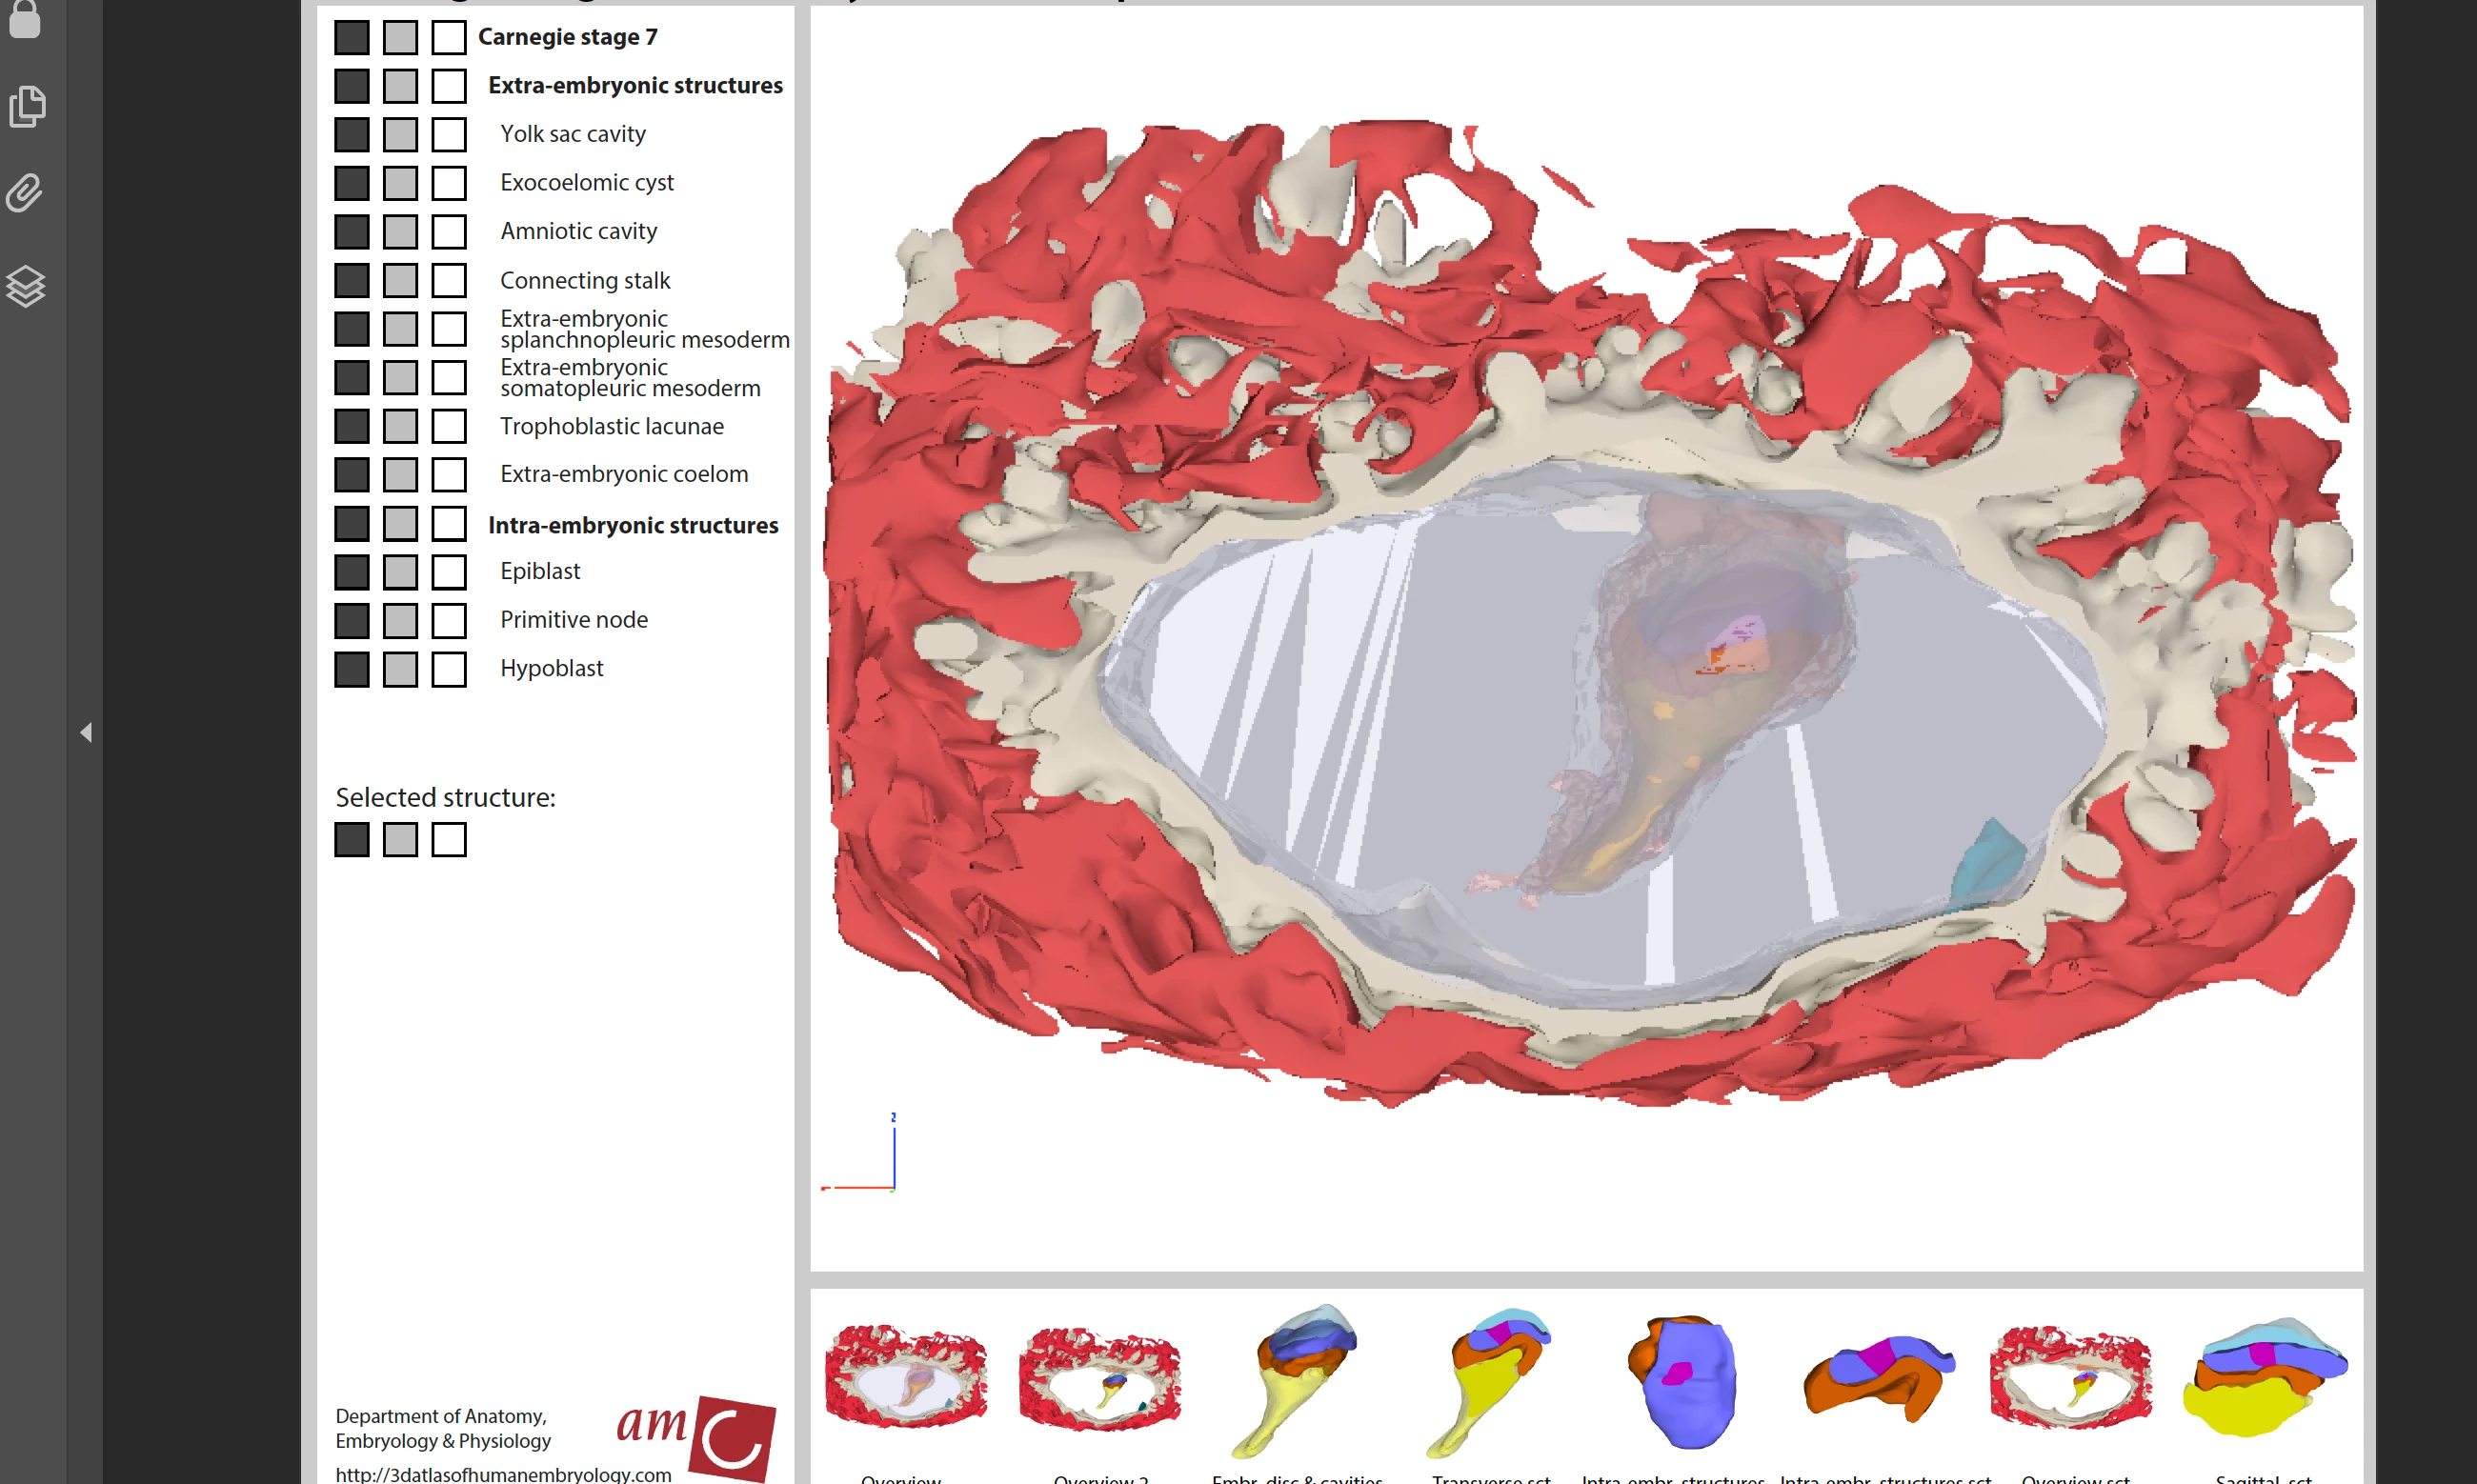Collapse the left navigation pane arrow
The image size is (2477, 1484).
[86, 733]
